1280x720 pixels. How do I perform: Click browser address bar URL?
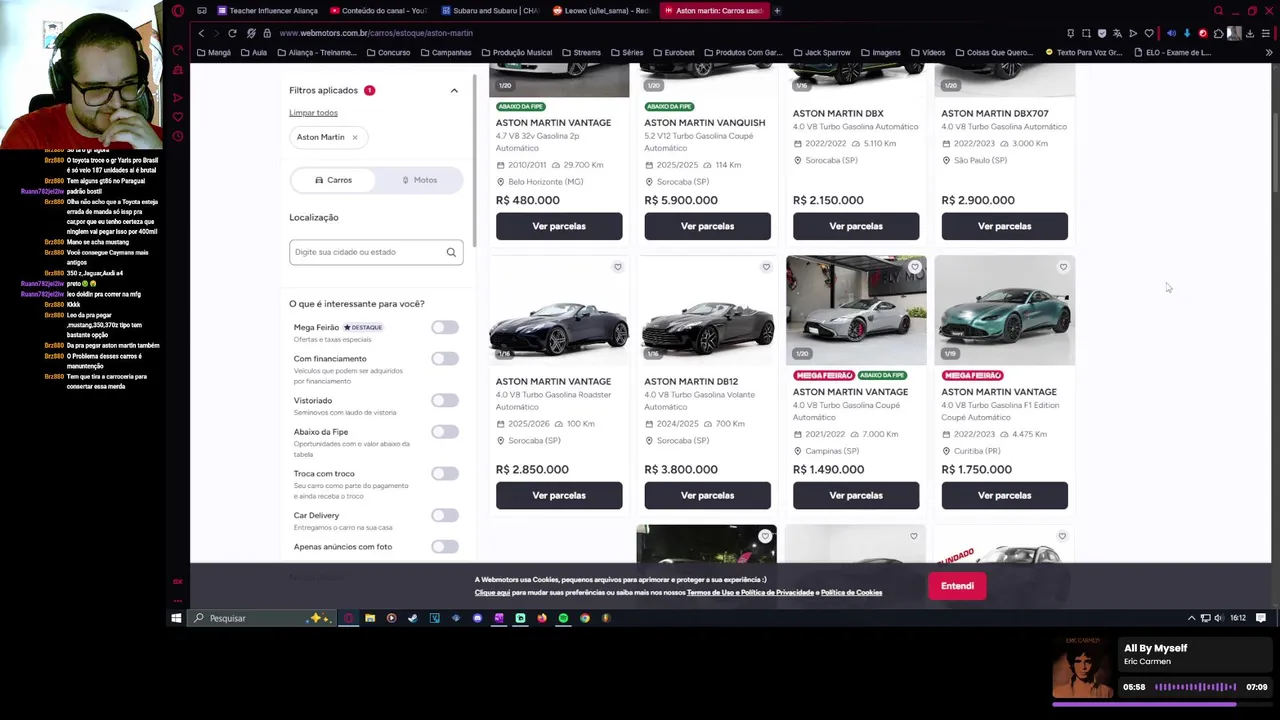pos(376,33)
